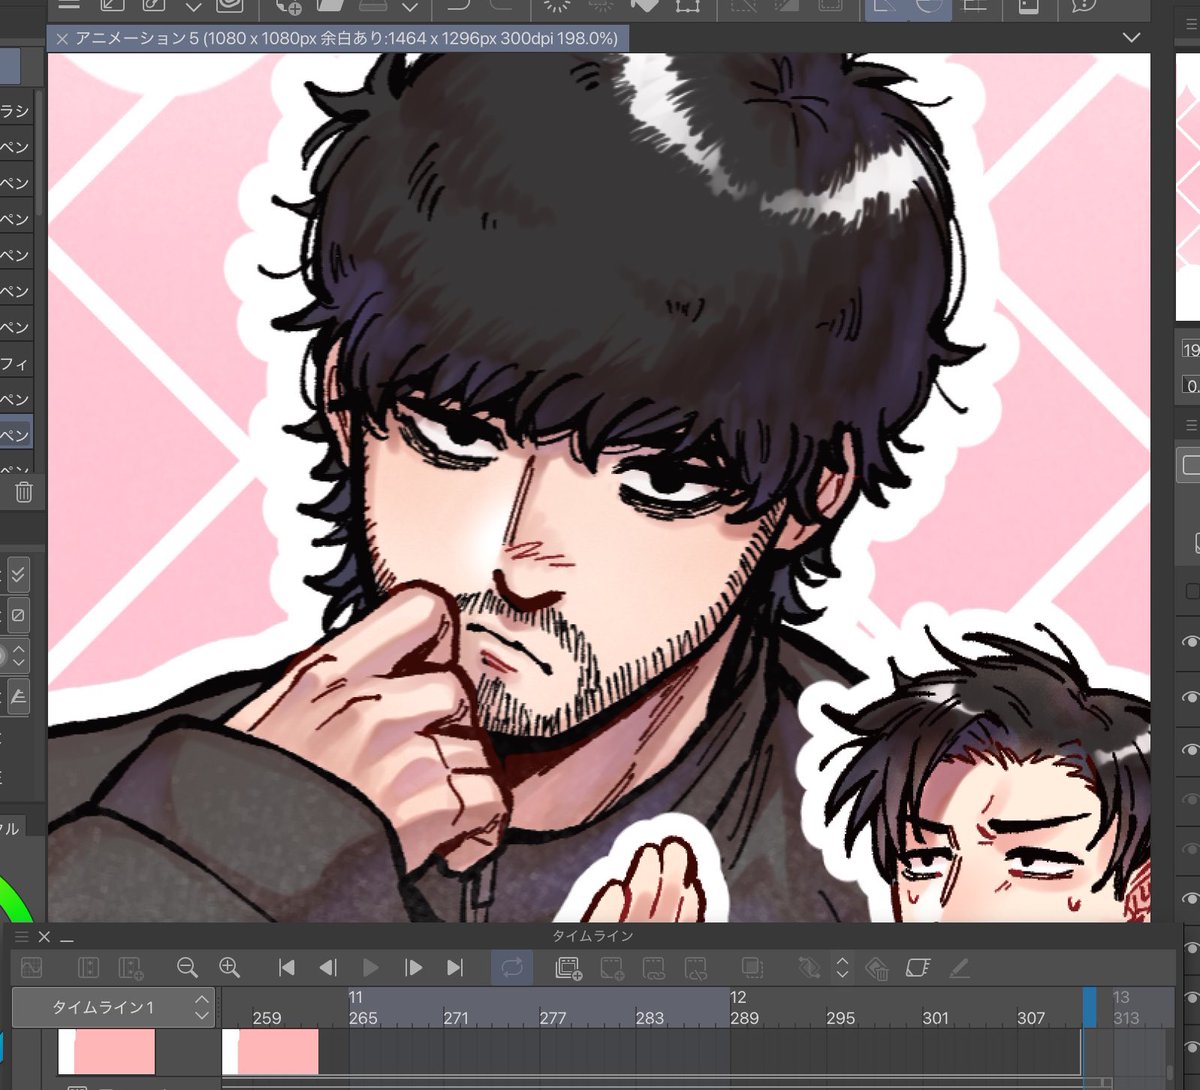The image size is (1200, 1090).
Task: Zoom in the timeline view
Action: pos(230,967)
